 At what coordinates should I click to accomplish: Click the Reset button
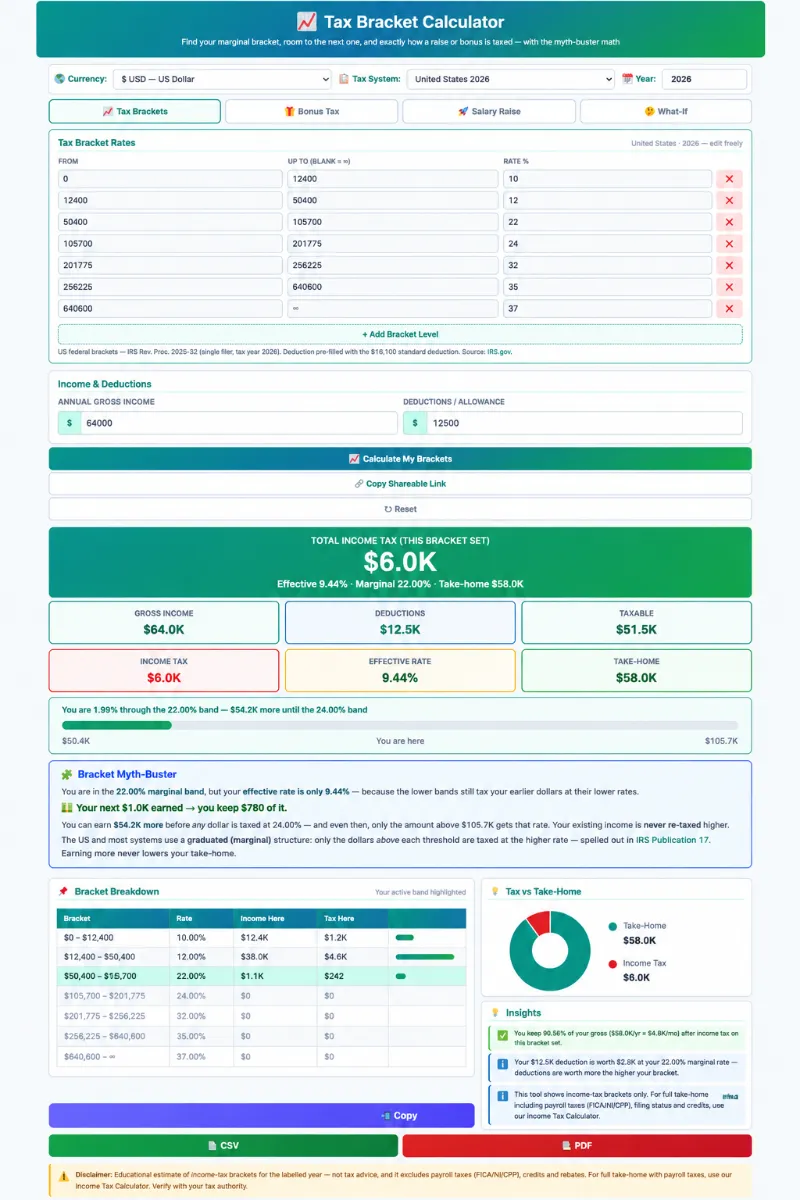tap(400, 509)
